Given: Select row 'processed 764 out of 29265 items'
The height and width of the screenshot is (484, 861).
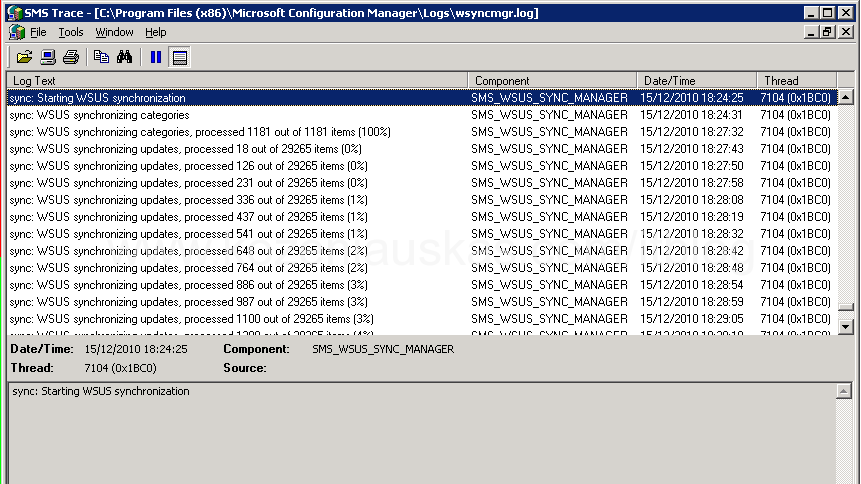Looking at the screenshot, I should pos(422,268).
